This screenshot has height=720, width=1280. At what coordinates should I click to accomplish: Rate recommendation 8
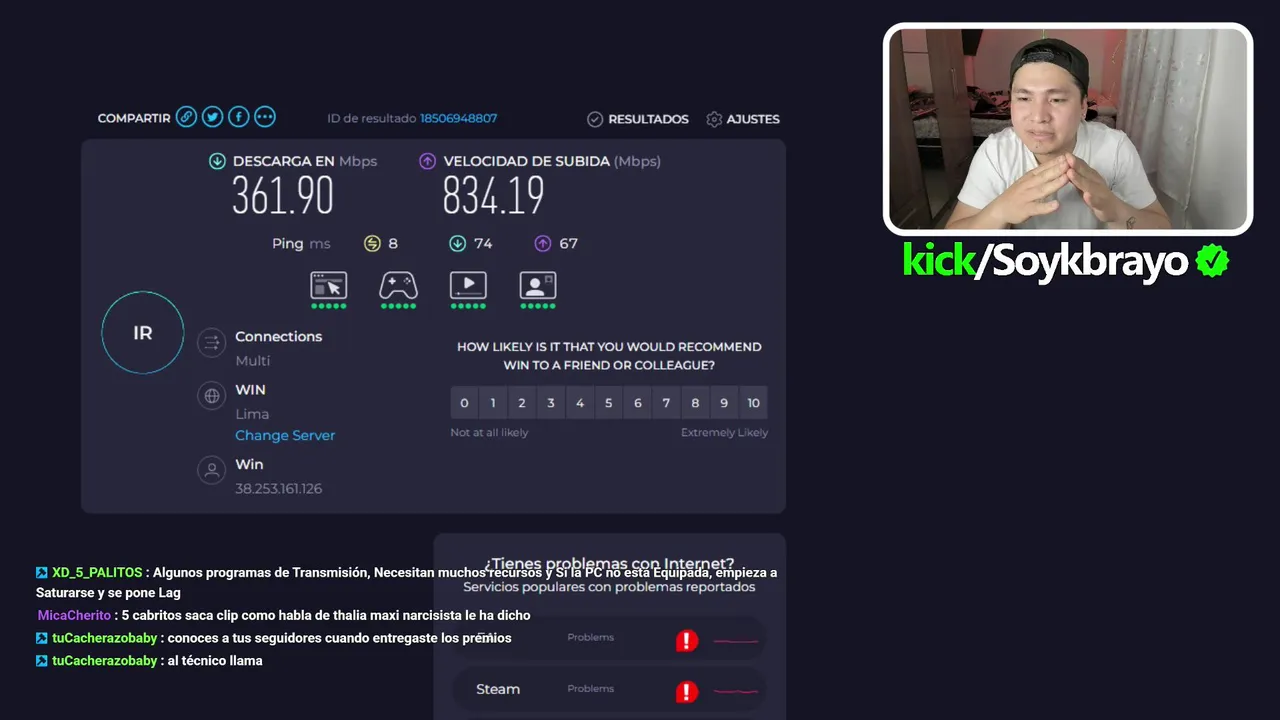[696, 403]
